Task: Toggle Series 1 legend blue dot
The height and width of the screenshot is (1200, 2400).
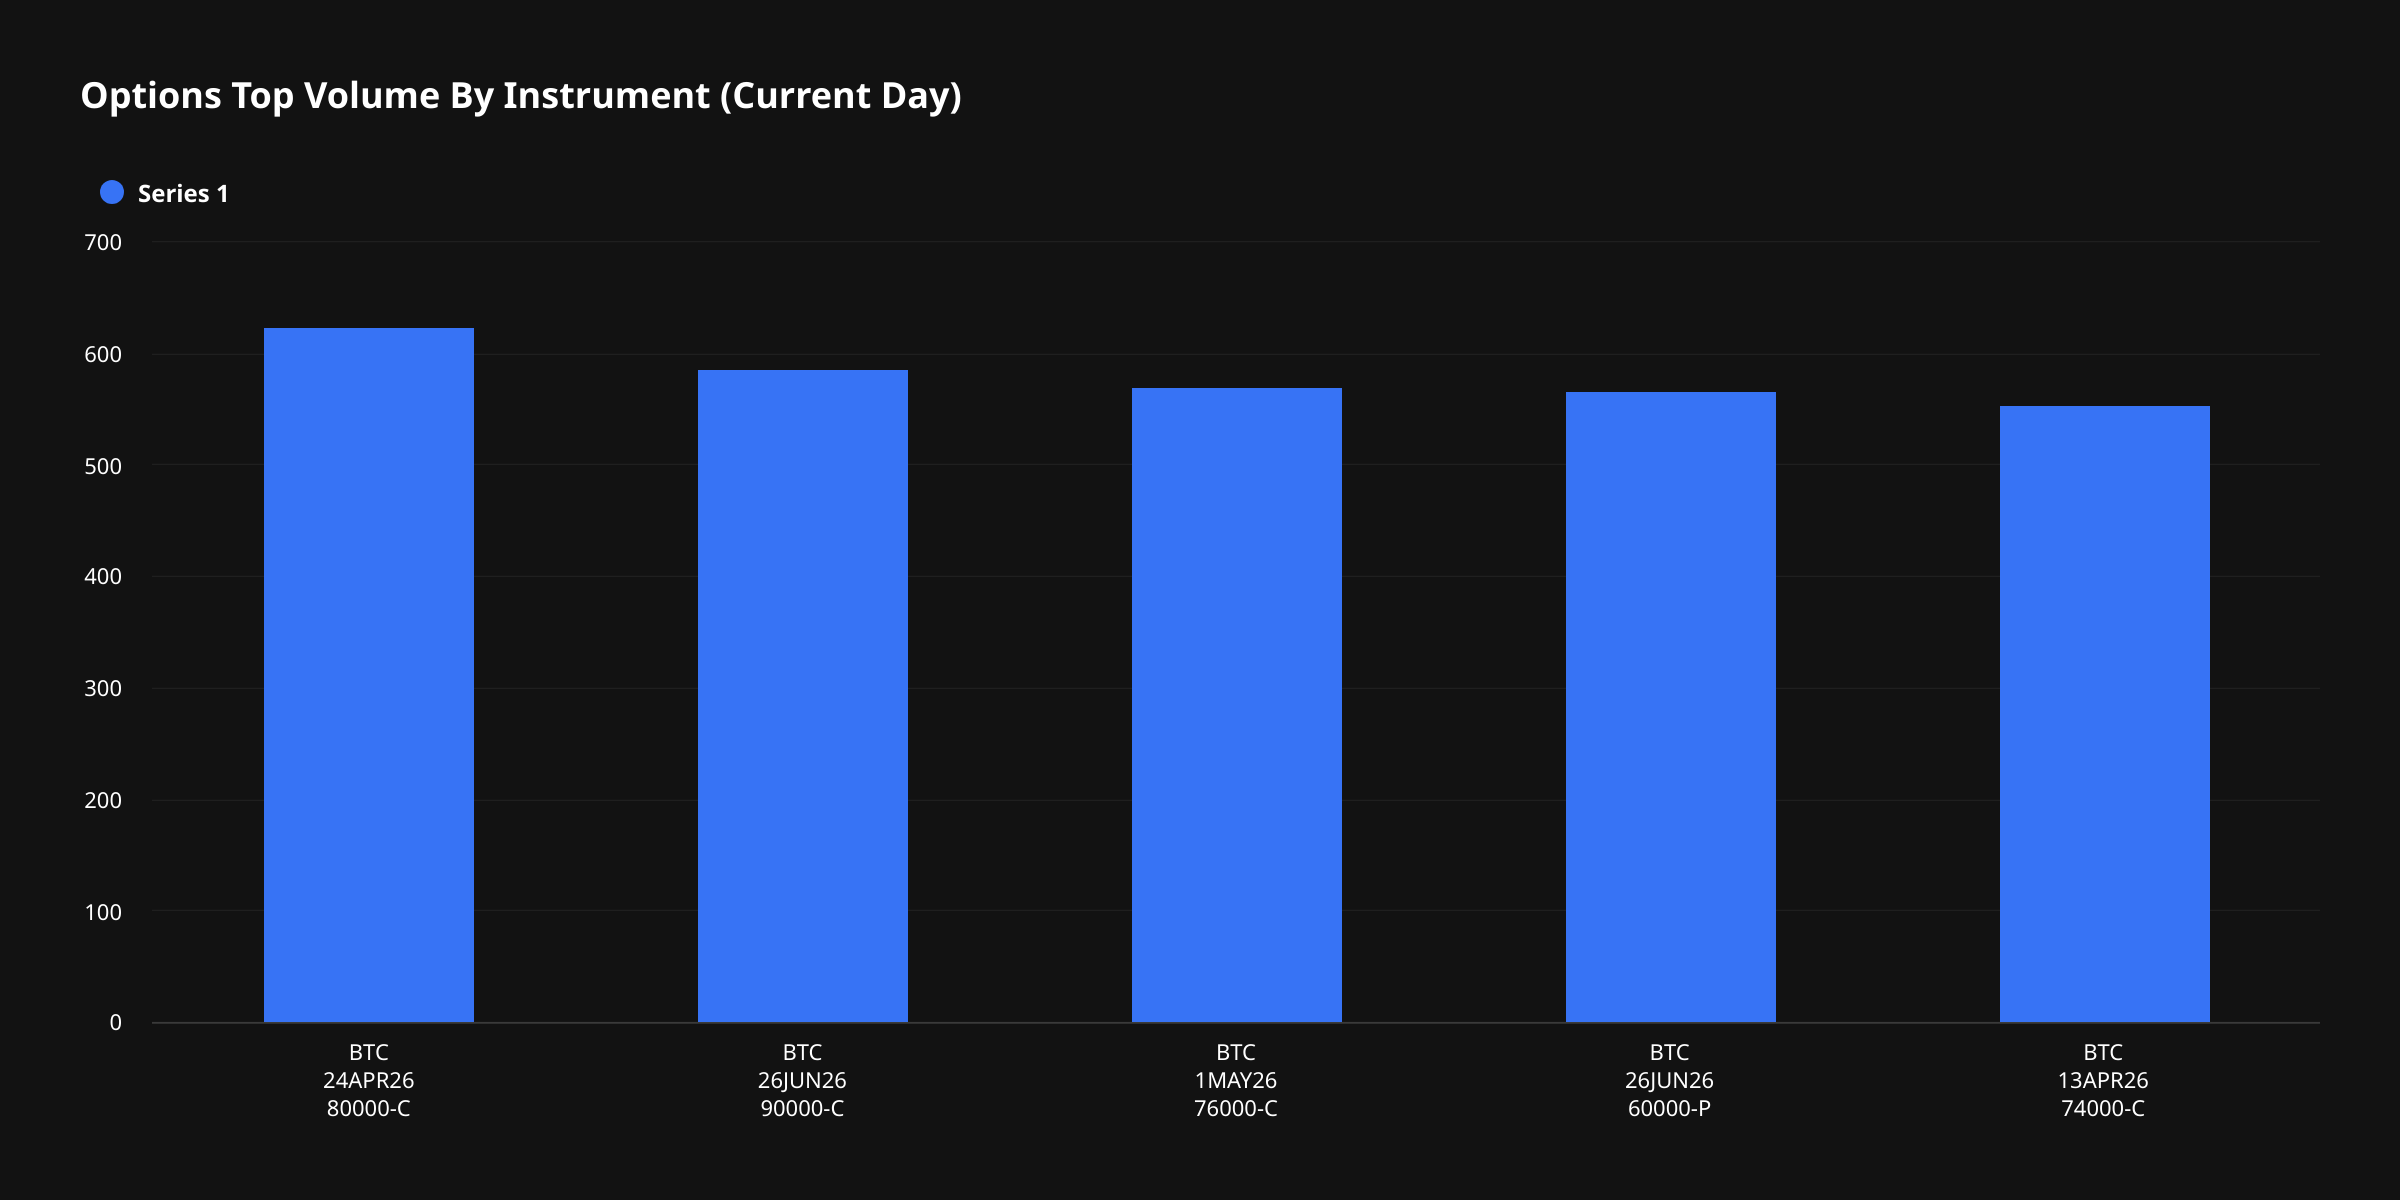Action: [112, 193]
